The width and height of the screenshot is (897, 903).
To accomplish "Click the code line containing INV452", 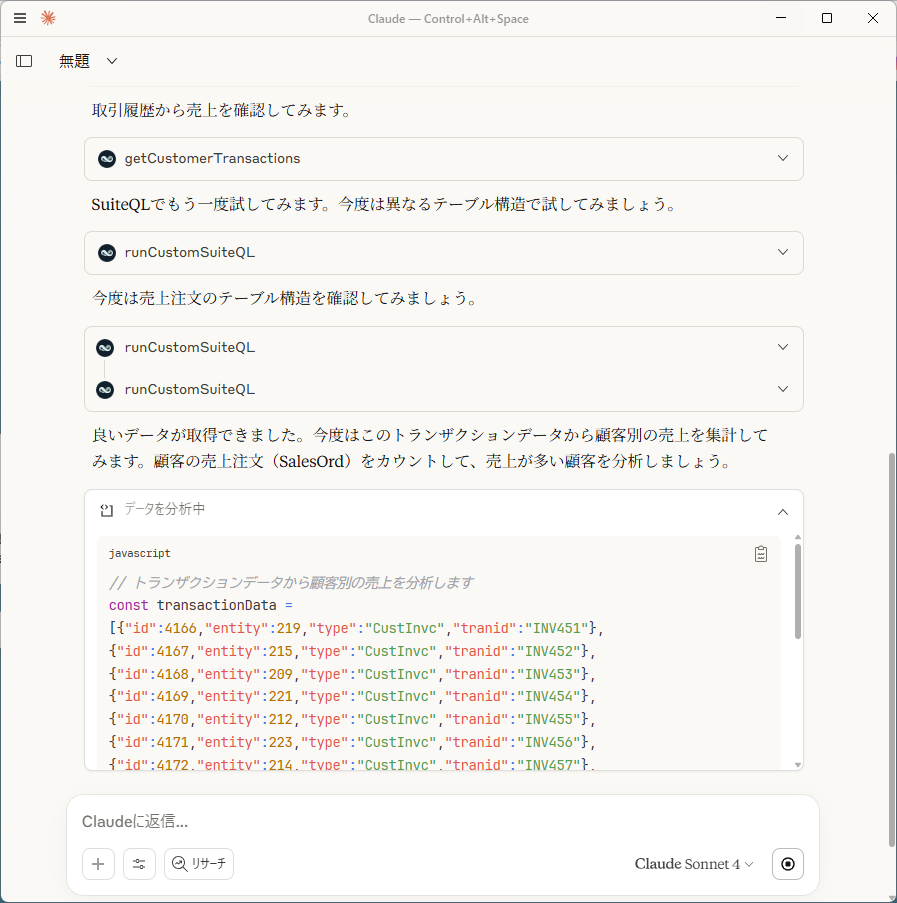I will point(352,651).
